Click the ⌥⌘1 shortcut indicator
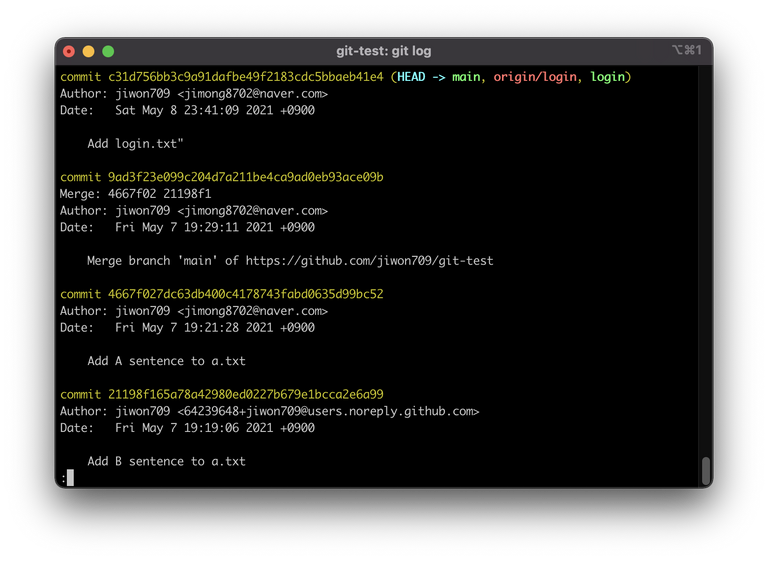 point(687,50)
